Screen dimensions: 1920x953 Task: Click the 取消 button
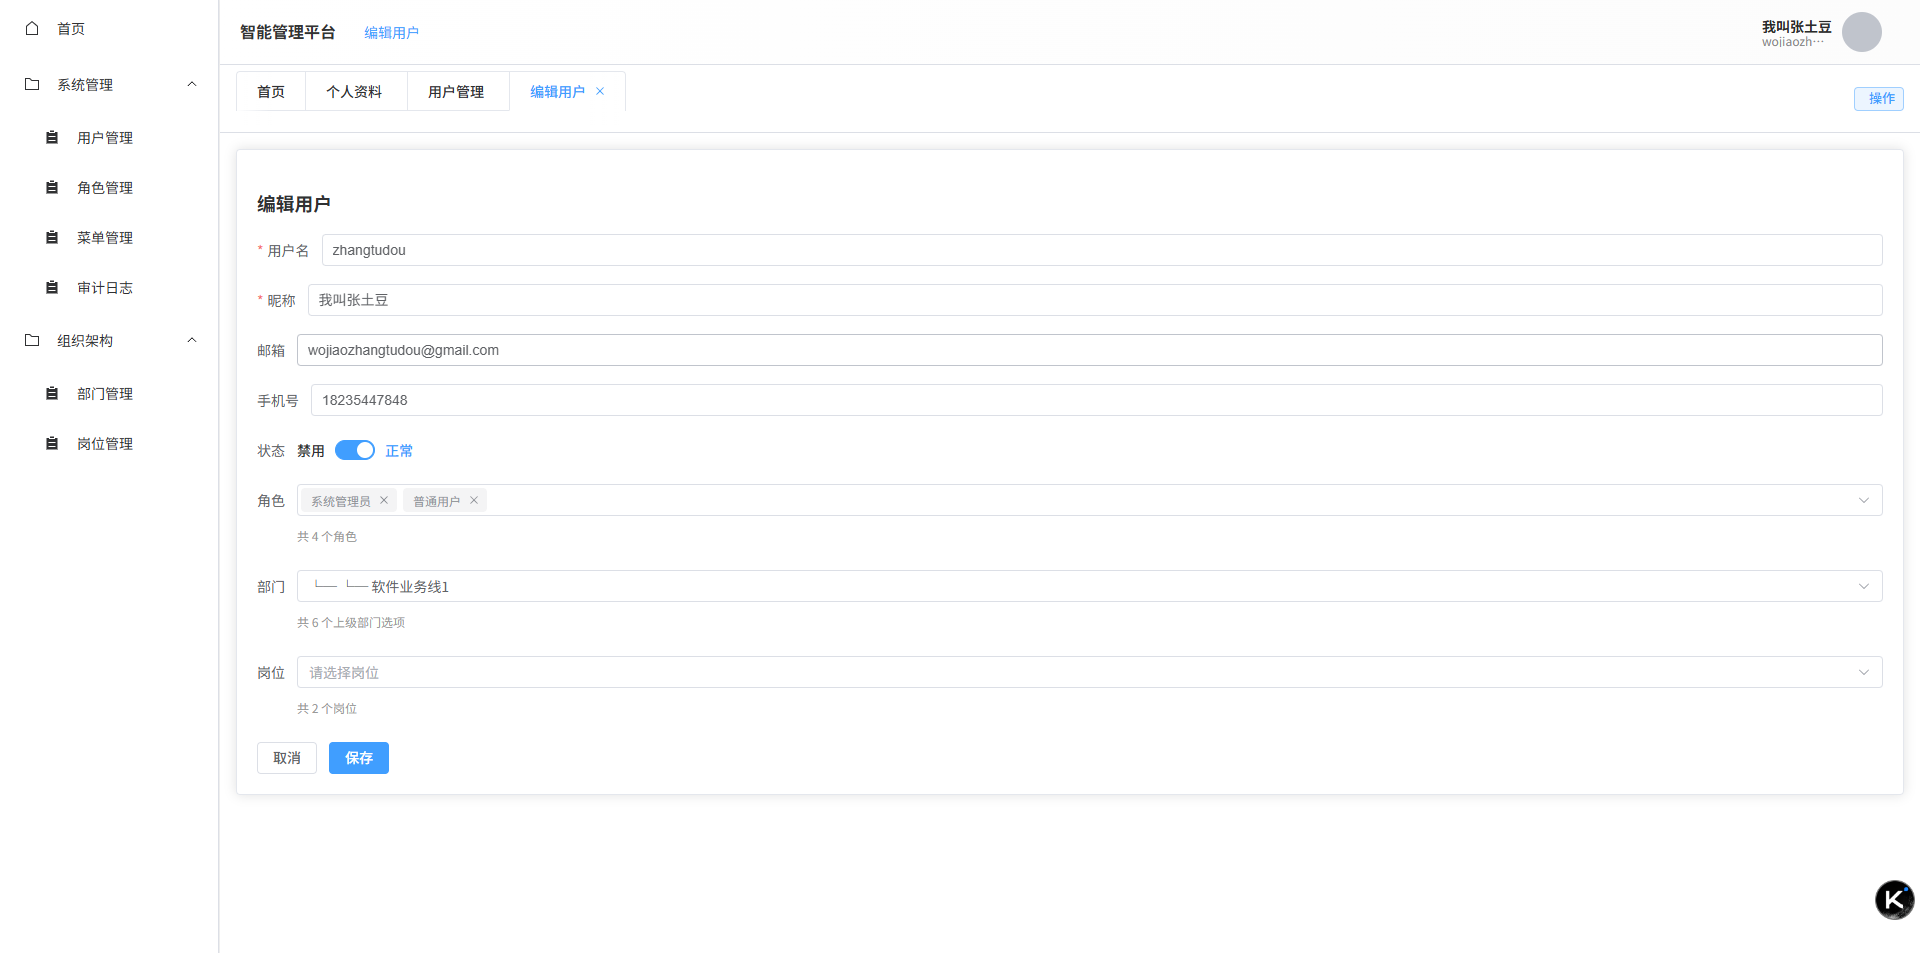[287, 758]
